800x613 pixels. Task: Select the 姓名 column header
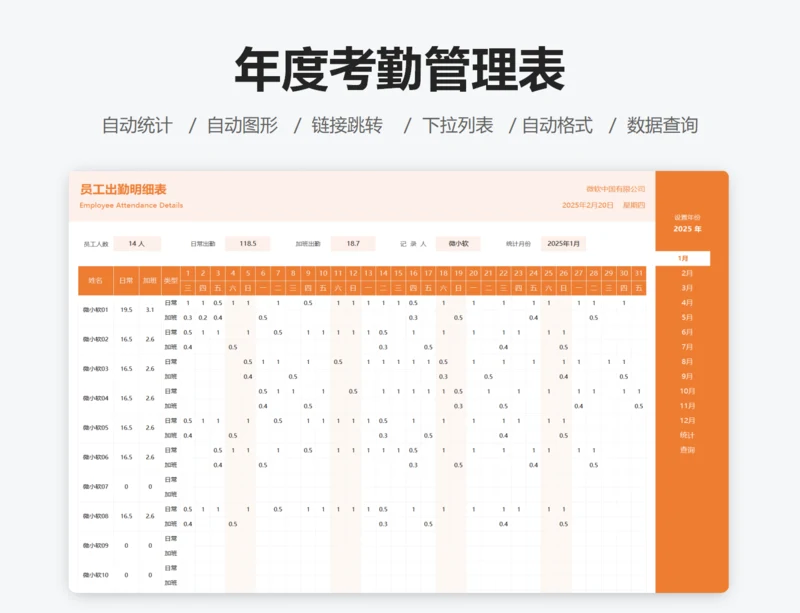tap(95, 281)
